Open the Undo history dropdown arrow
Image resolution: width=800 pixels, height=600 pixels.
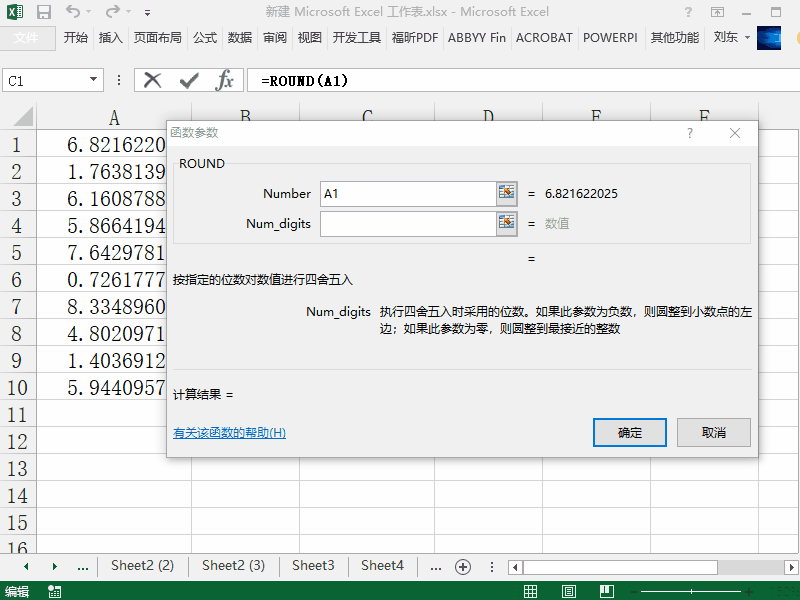click(x=88, y=12)
